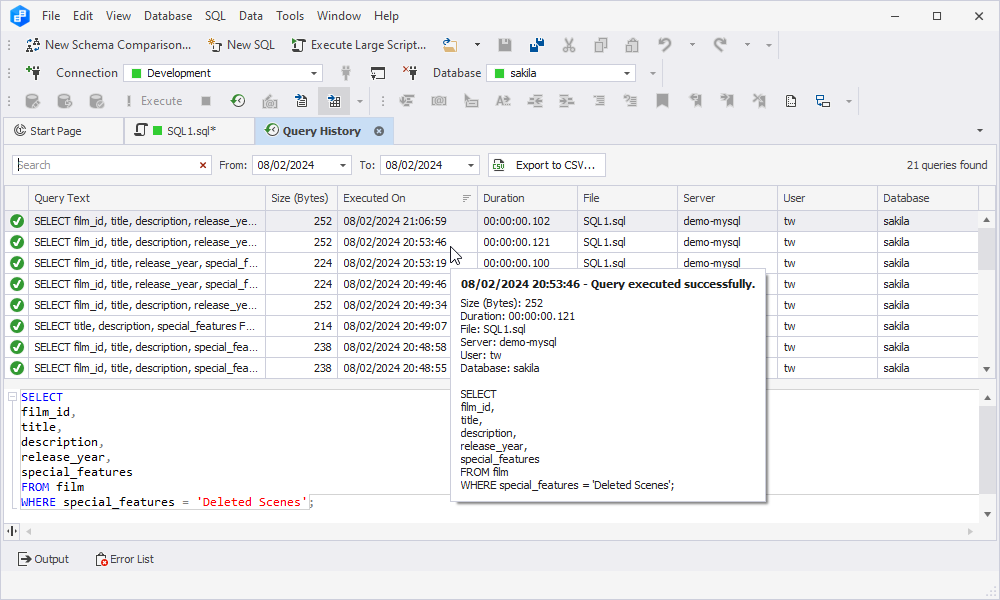1000x600 pixels.
Task: Click New Schema Comparison toolbar button
Action: pyautogui.click(x=108, y=45)
